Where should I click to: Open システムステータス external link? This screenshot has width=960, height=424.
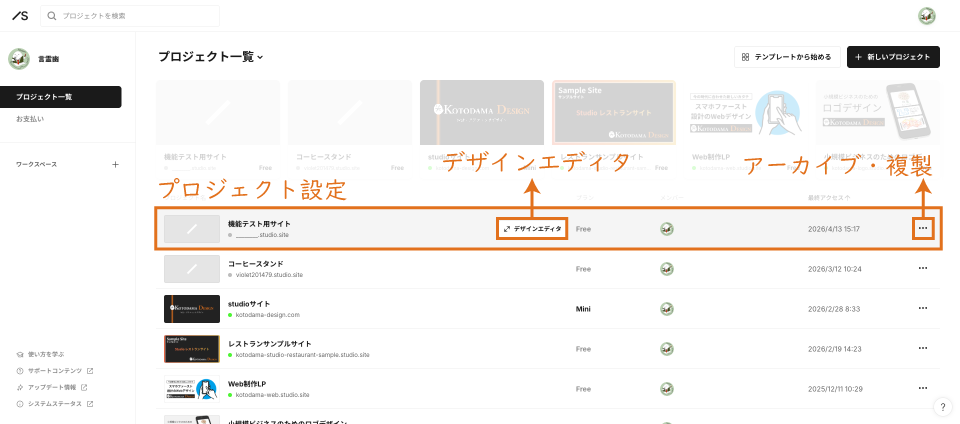pos(55,404)
